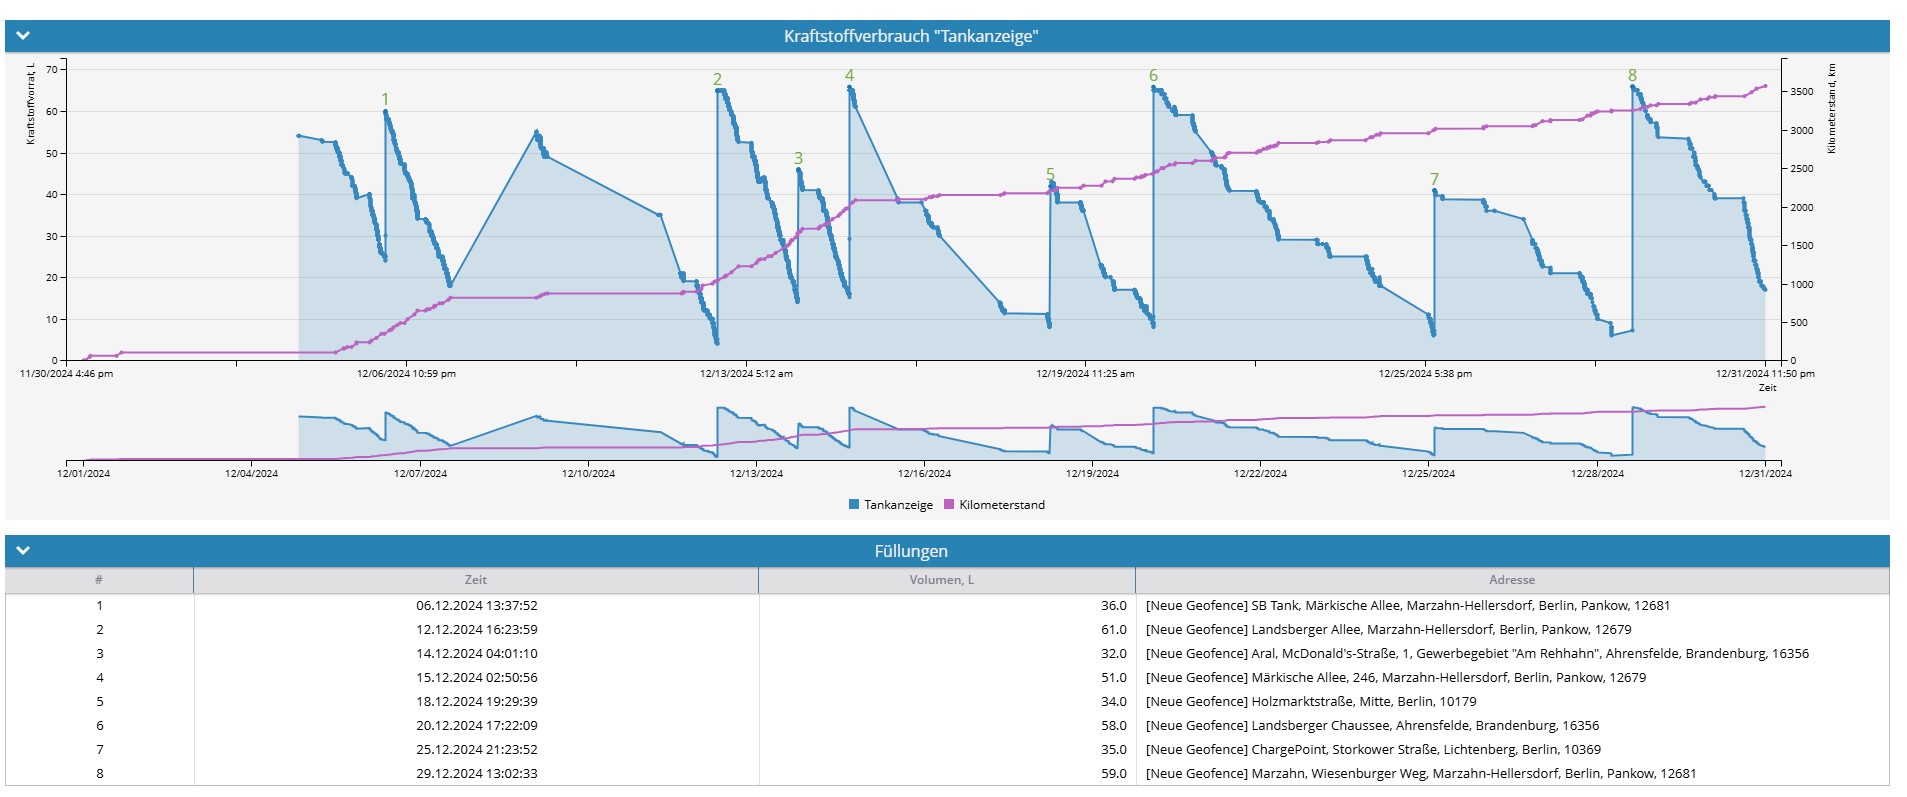Image resolution: width=1907 pixels, height=797 pixels.
Task: Select fill marker 7 on the chart
Action: [1434, 179]
